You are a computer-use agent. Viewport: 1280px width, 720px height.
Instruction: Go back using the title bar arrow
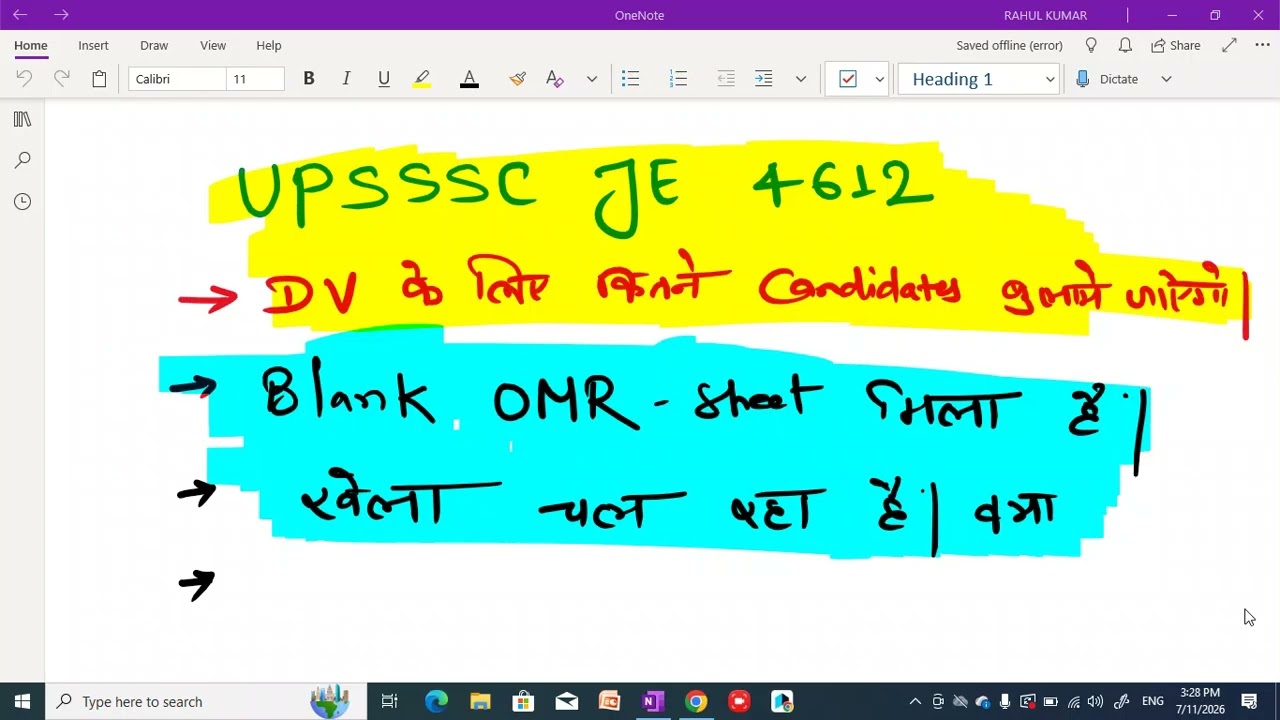[19, 15]
